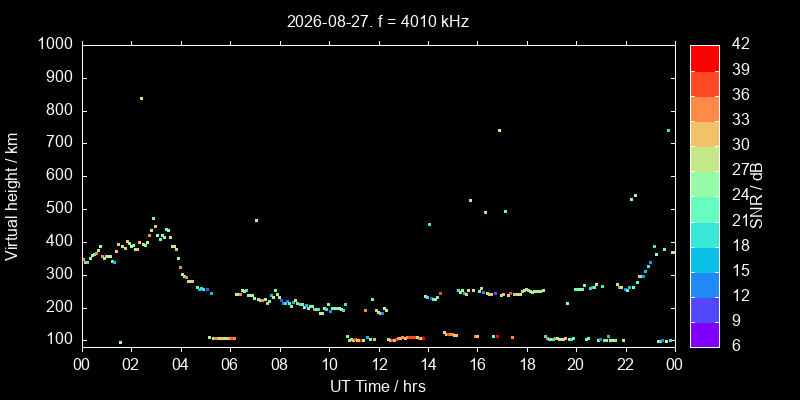The width and height of the screenshot is (800, 400).
Task: Click the 'UT Time / hrs' axis label
Action: pos(378,387)
